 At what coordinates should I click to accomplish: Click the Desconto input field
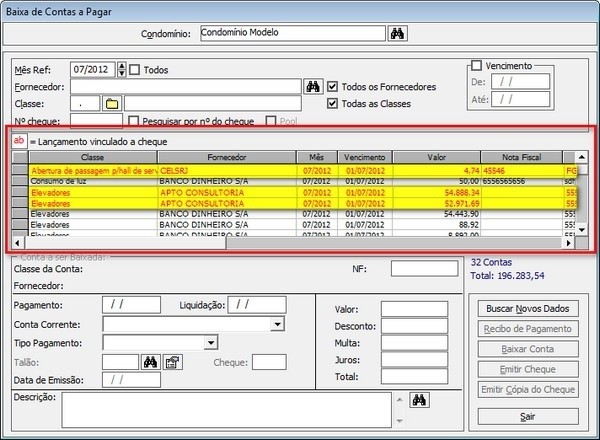click(414, 326)
